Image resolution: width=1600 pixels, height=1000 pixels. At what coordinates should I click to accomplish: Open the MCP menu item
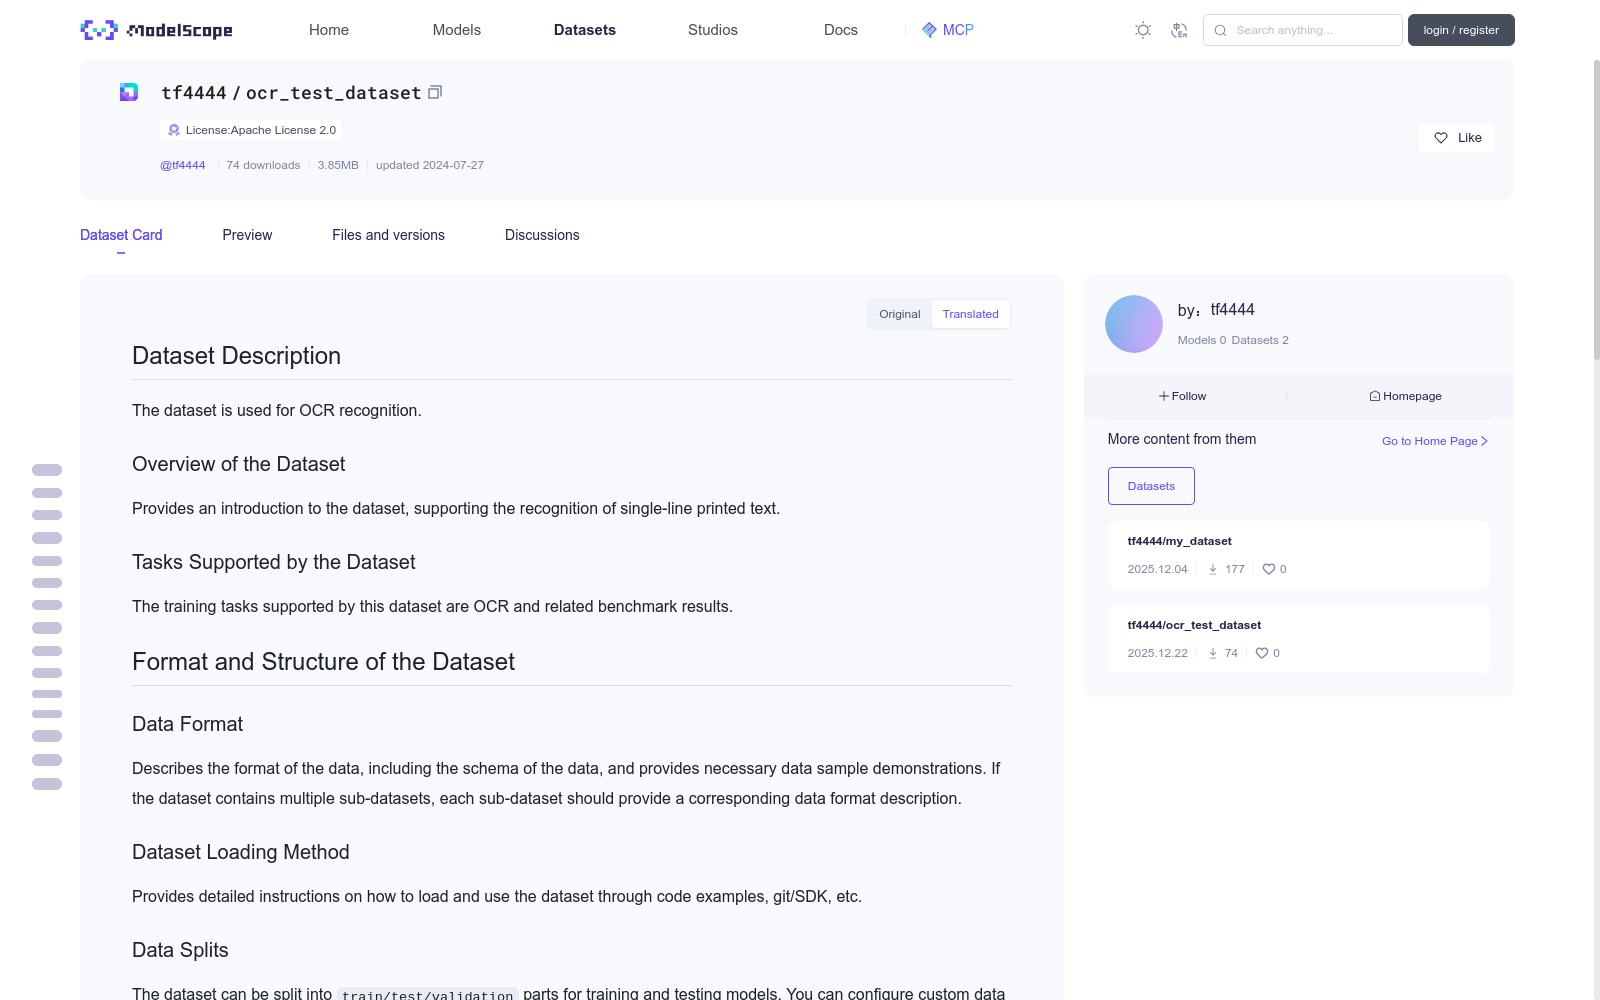click(x=948, y=30)
